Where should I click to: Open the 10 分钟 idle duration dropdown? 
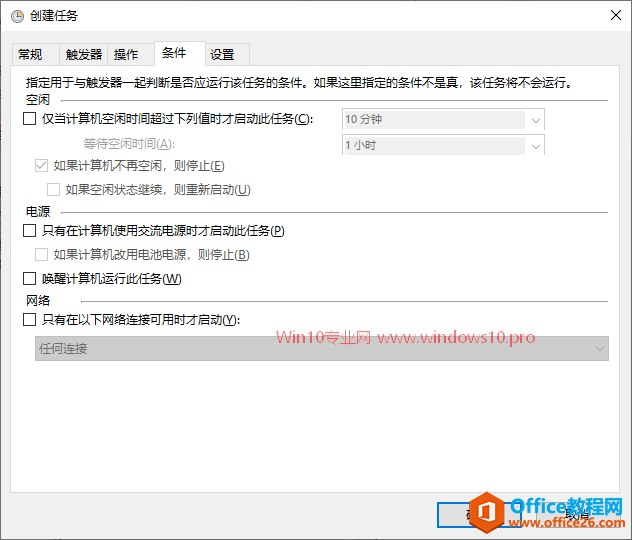click(443, 119)
